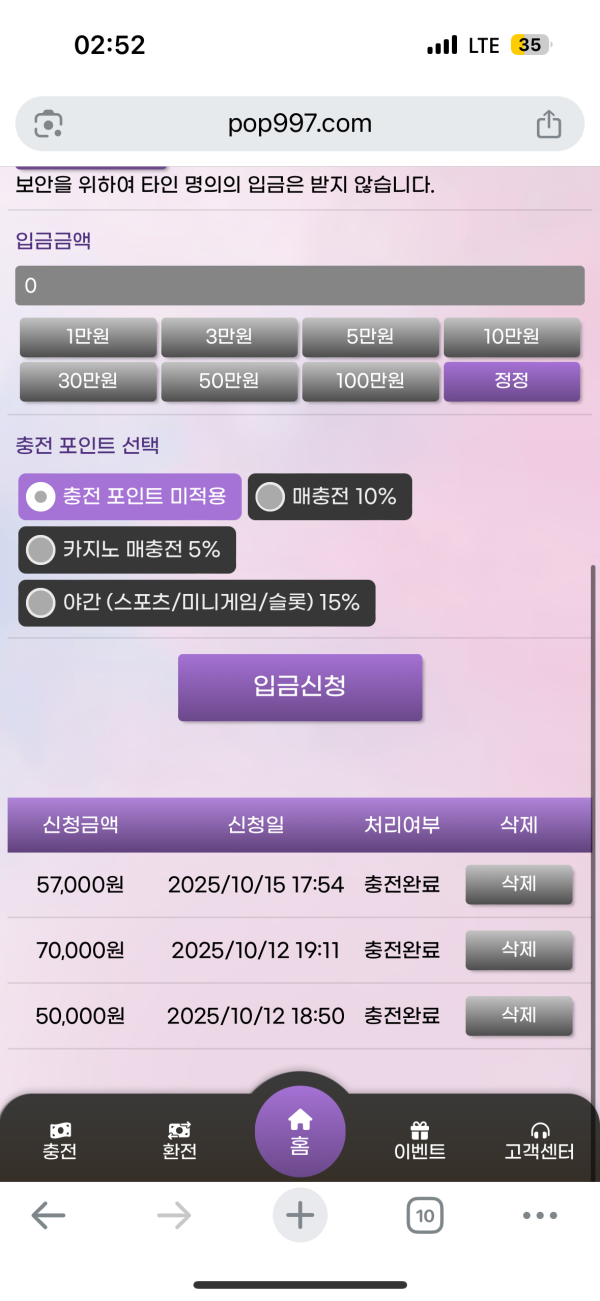The width and height of the screenshot is (600, 1301).
Task: Open the 환전 withdrawal icon in bottom nav
Action: coord(180,1130)
